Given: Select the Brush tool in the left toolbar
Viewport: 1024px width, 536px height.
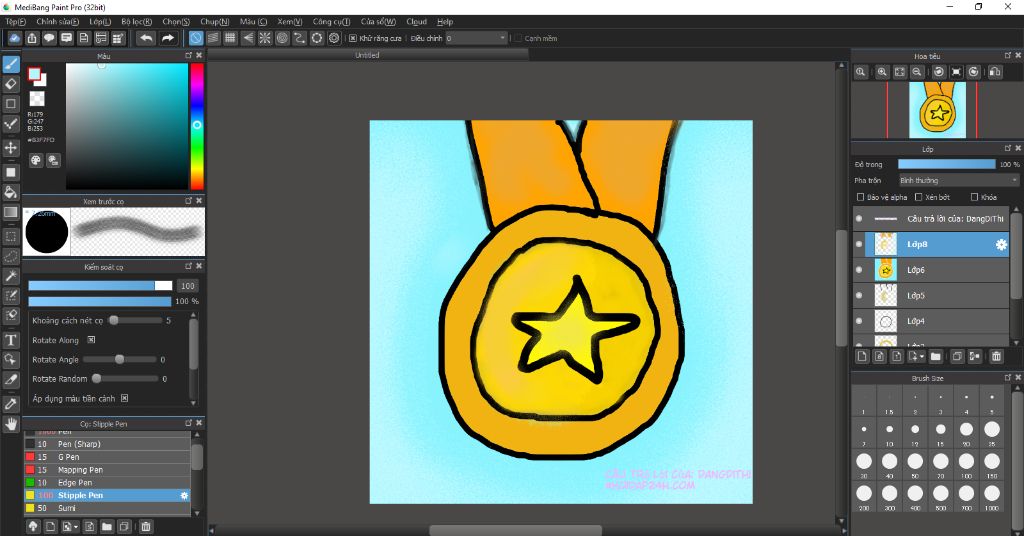Looking at the screenshot, I should pos(11,64).
